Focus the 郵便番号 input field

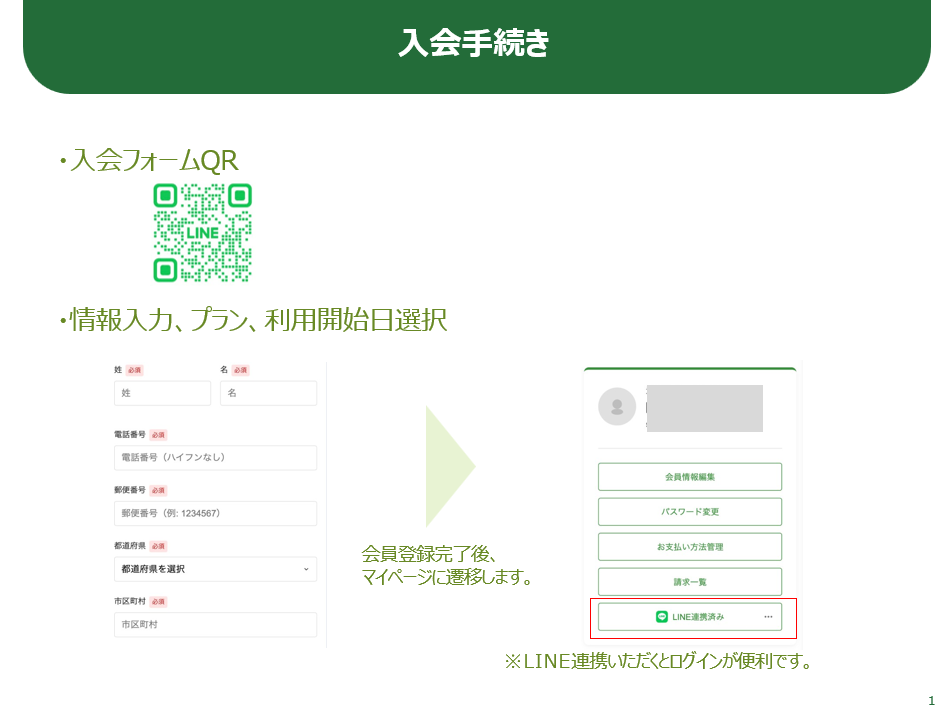click(x=215, y=513)
